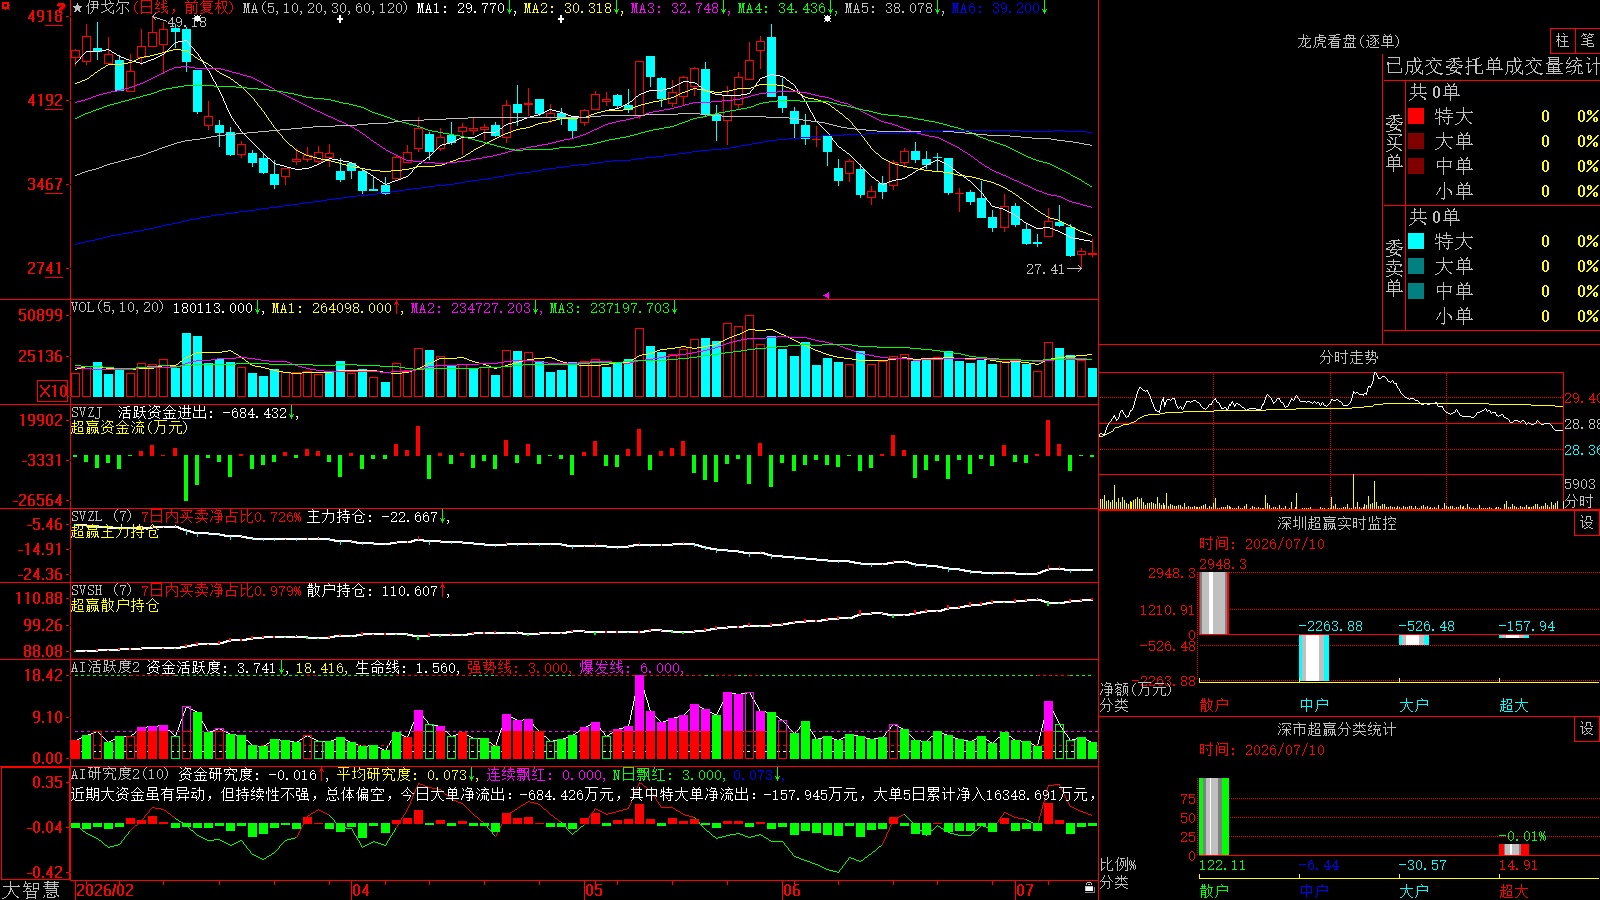The width and height of the screenshot is (1600, 900).
Task: Click the 散户 category in 深圳超赢实时监控
Action: 1214,705
